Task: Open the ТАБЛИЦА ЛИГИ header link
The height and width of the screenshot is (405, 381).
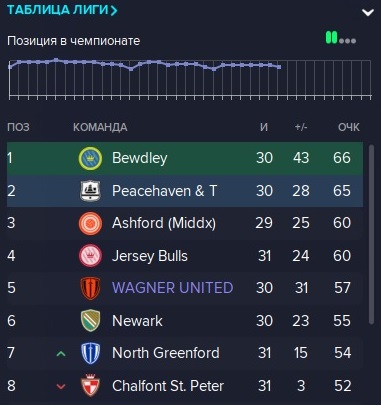Action: pyautogui.click(x=62, y=10)
